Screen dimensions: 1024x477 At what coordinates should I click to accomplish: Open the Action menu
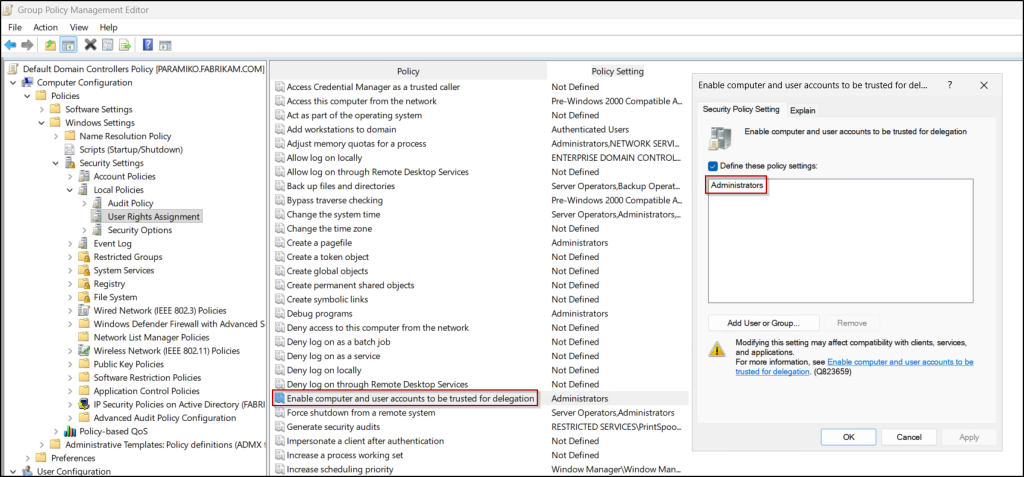46,27
